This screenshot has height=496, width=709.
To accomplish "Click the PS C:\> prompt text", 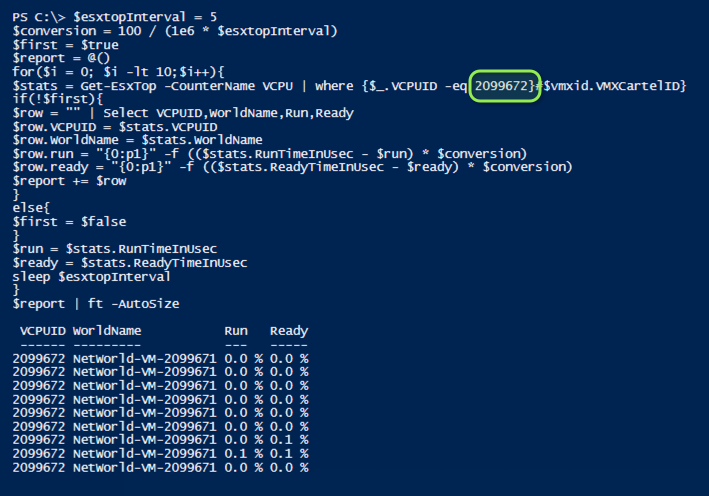I will (x=39, y=17).
